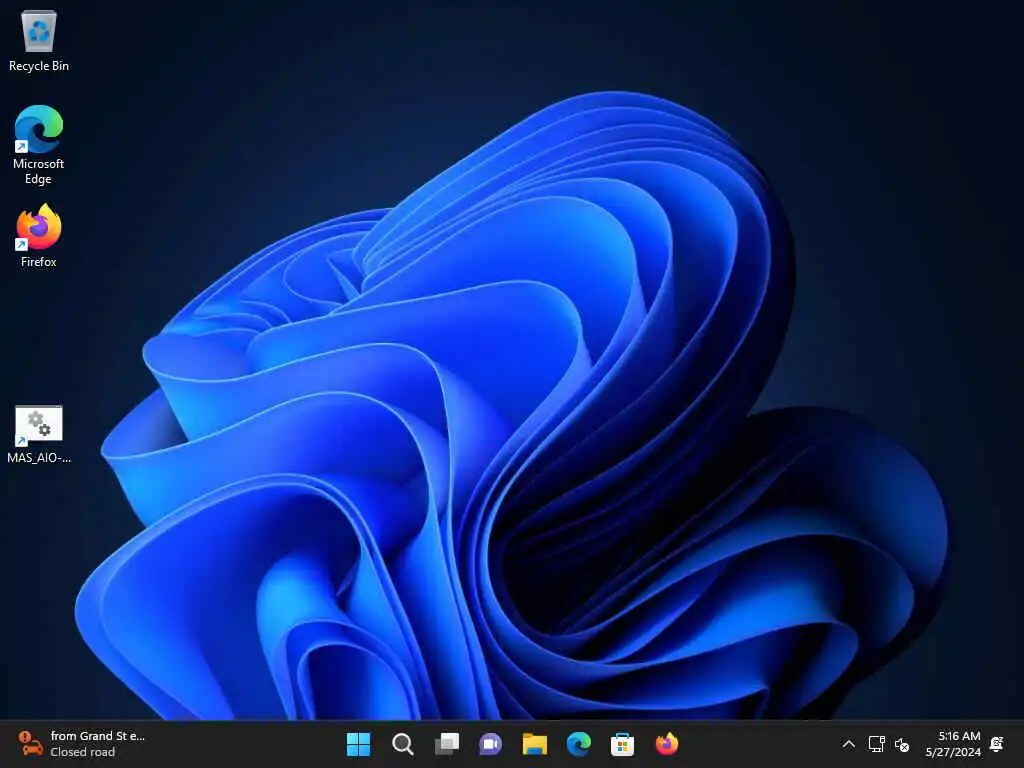Screen dimensions: 1024x768
Task: Select the MAS_AIO desktop shortcut
Action: tap(39, 435)
